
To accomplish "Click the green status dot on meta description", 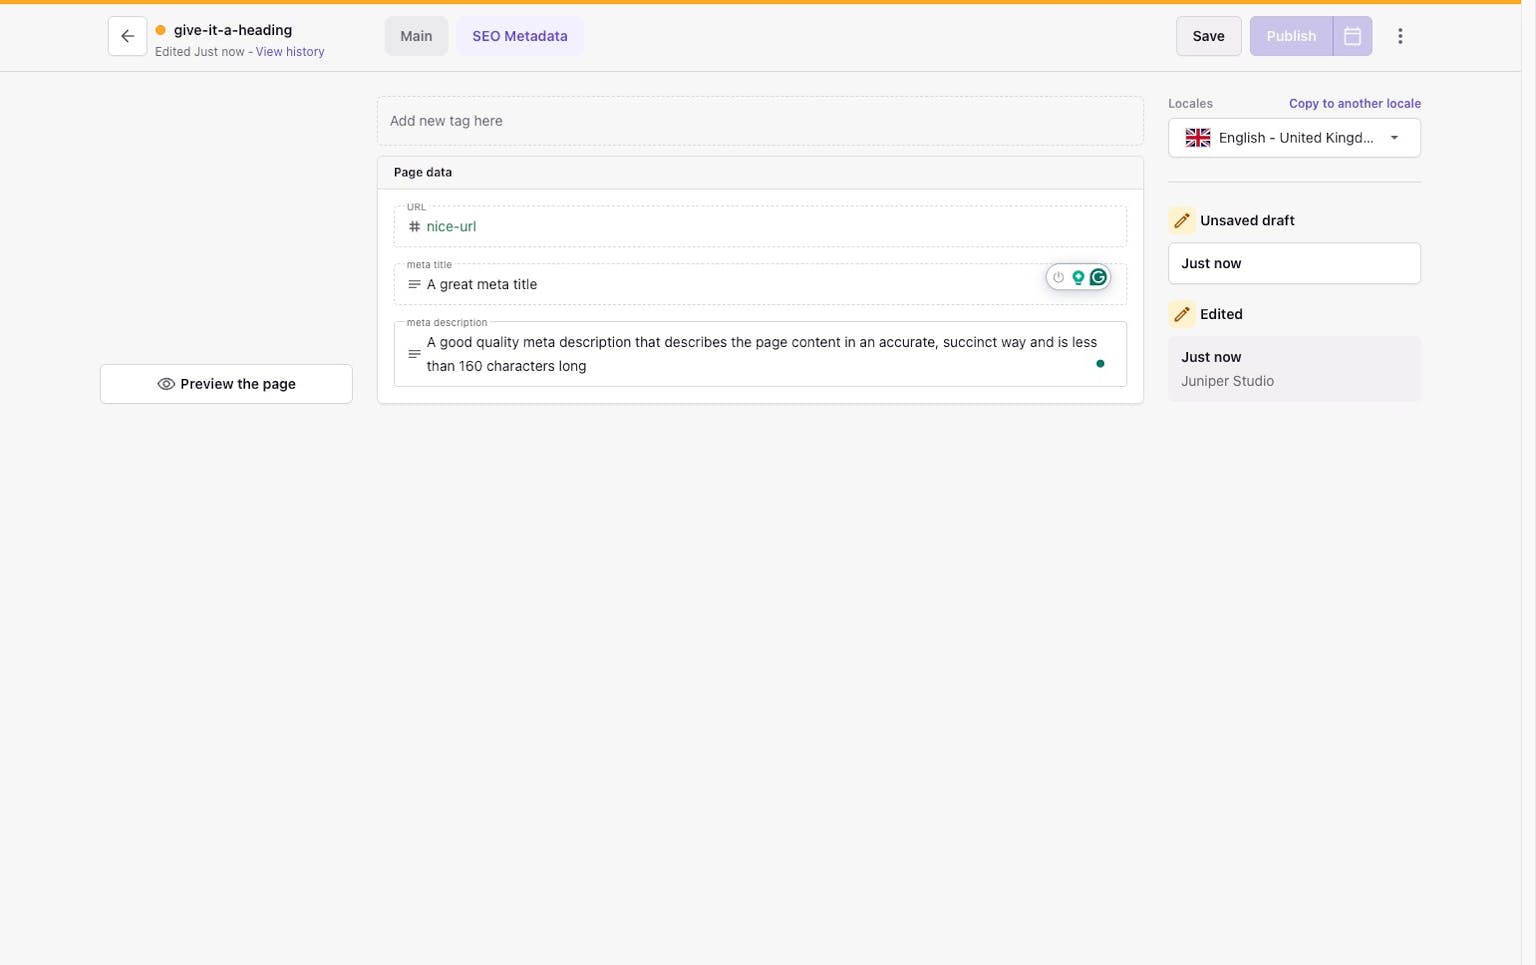I will (x=1100, y=363).
